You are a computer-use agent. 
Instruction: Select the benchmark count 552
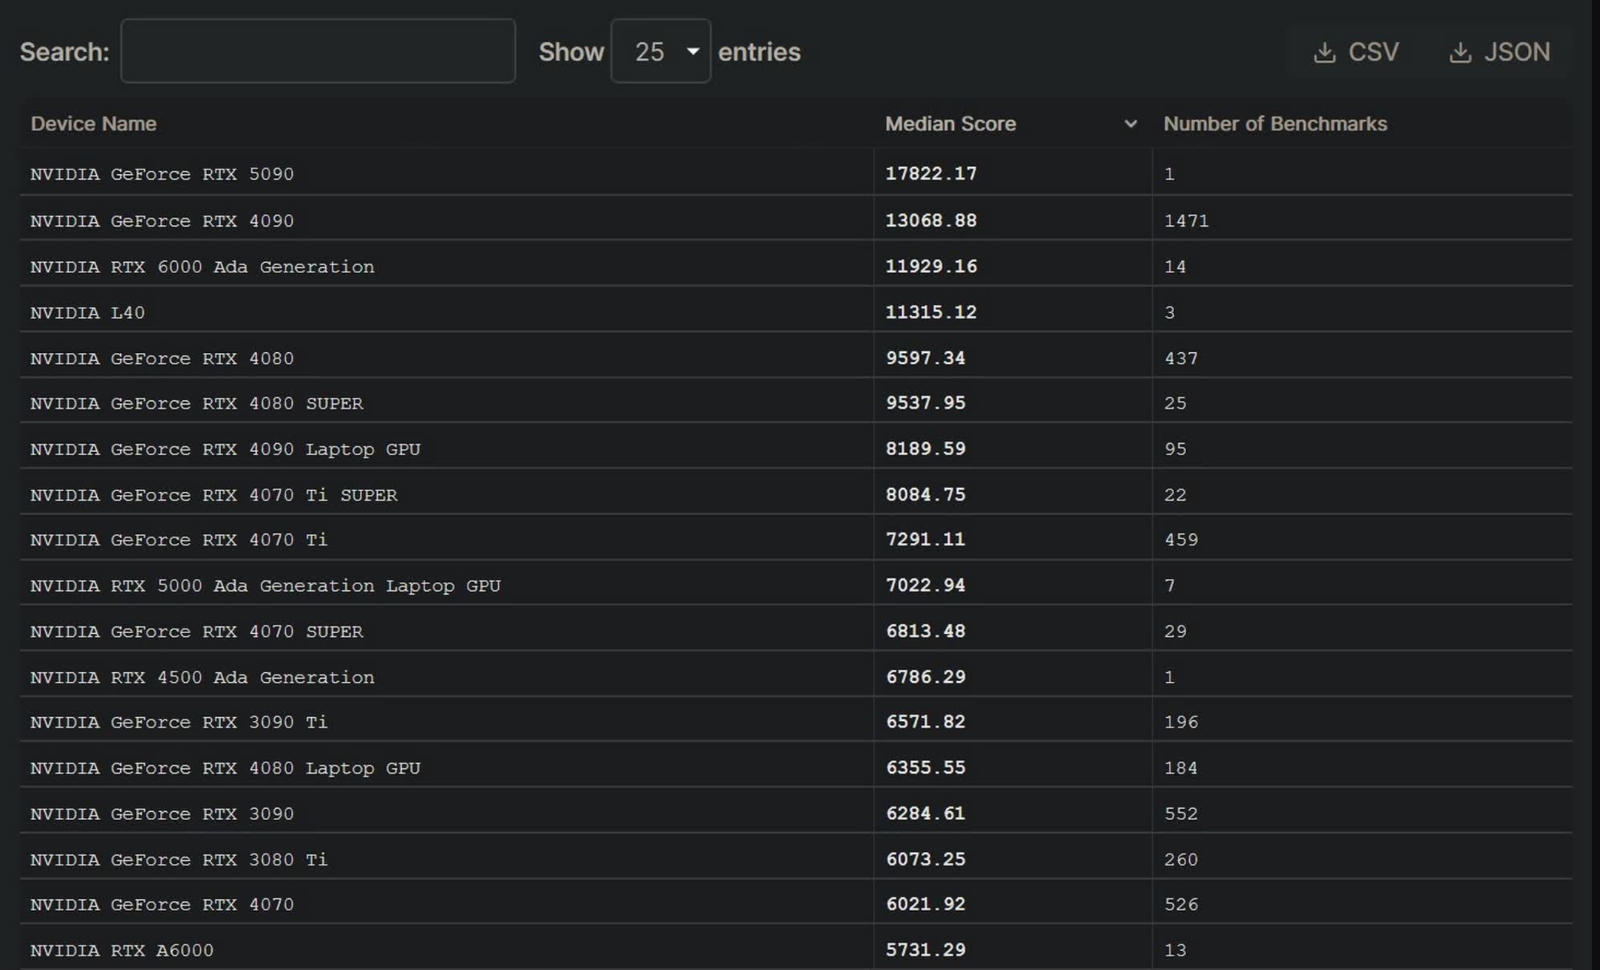1181,814
